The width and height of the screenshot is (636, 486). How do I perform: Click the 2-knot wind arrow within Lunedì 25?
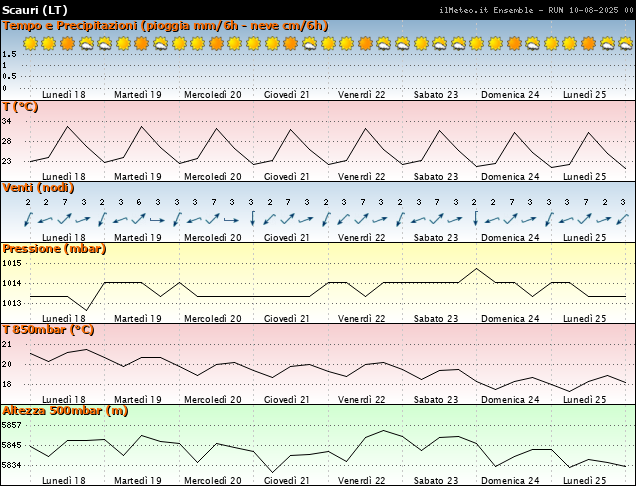tap(604, 220)
